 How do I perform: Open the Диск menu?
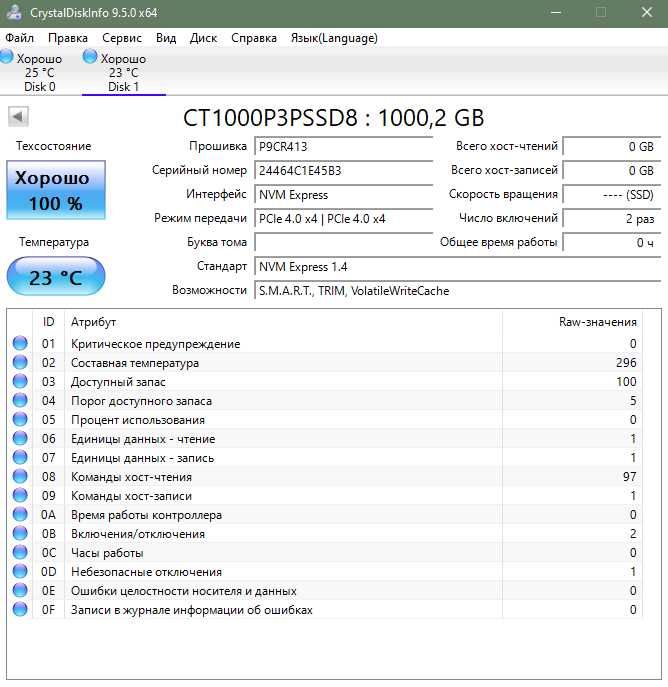tap(203, 38)
